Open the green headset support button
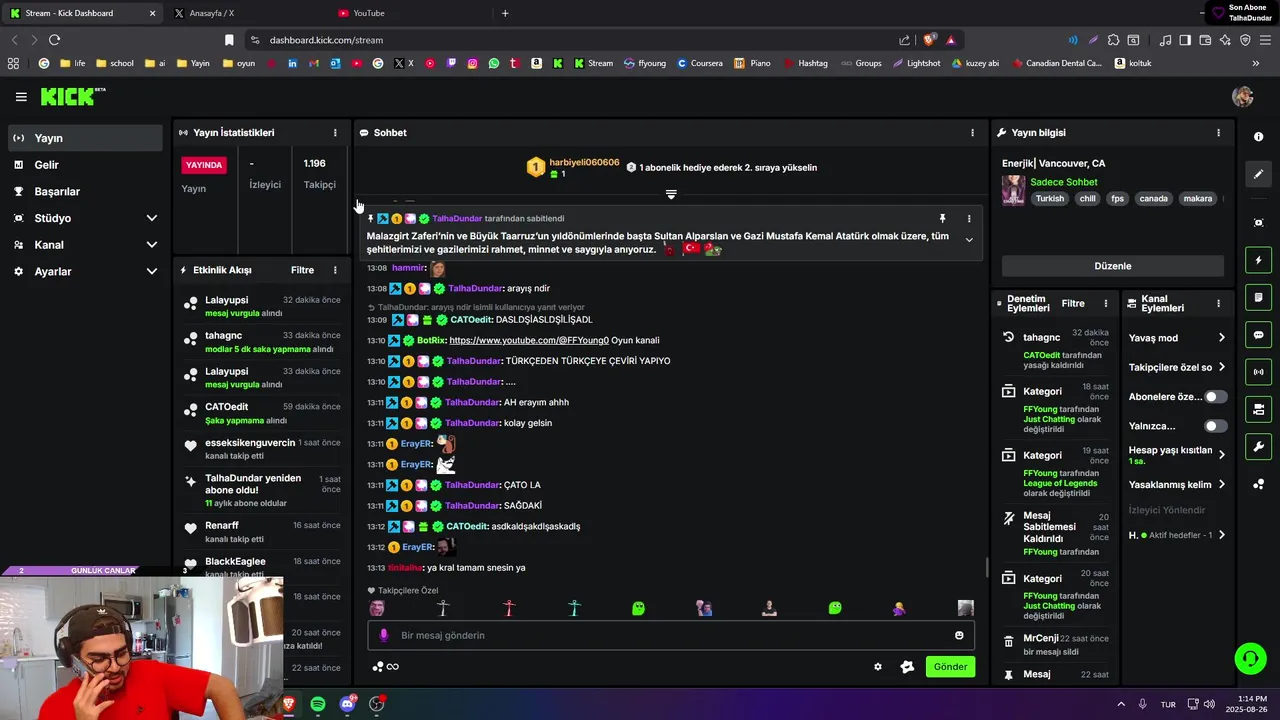The height and width of the screenshot is (720, 1280). tap(1250, 658)
